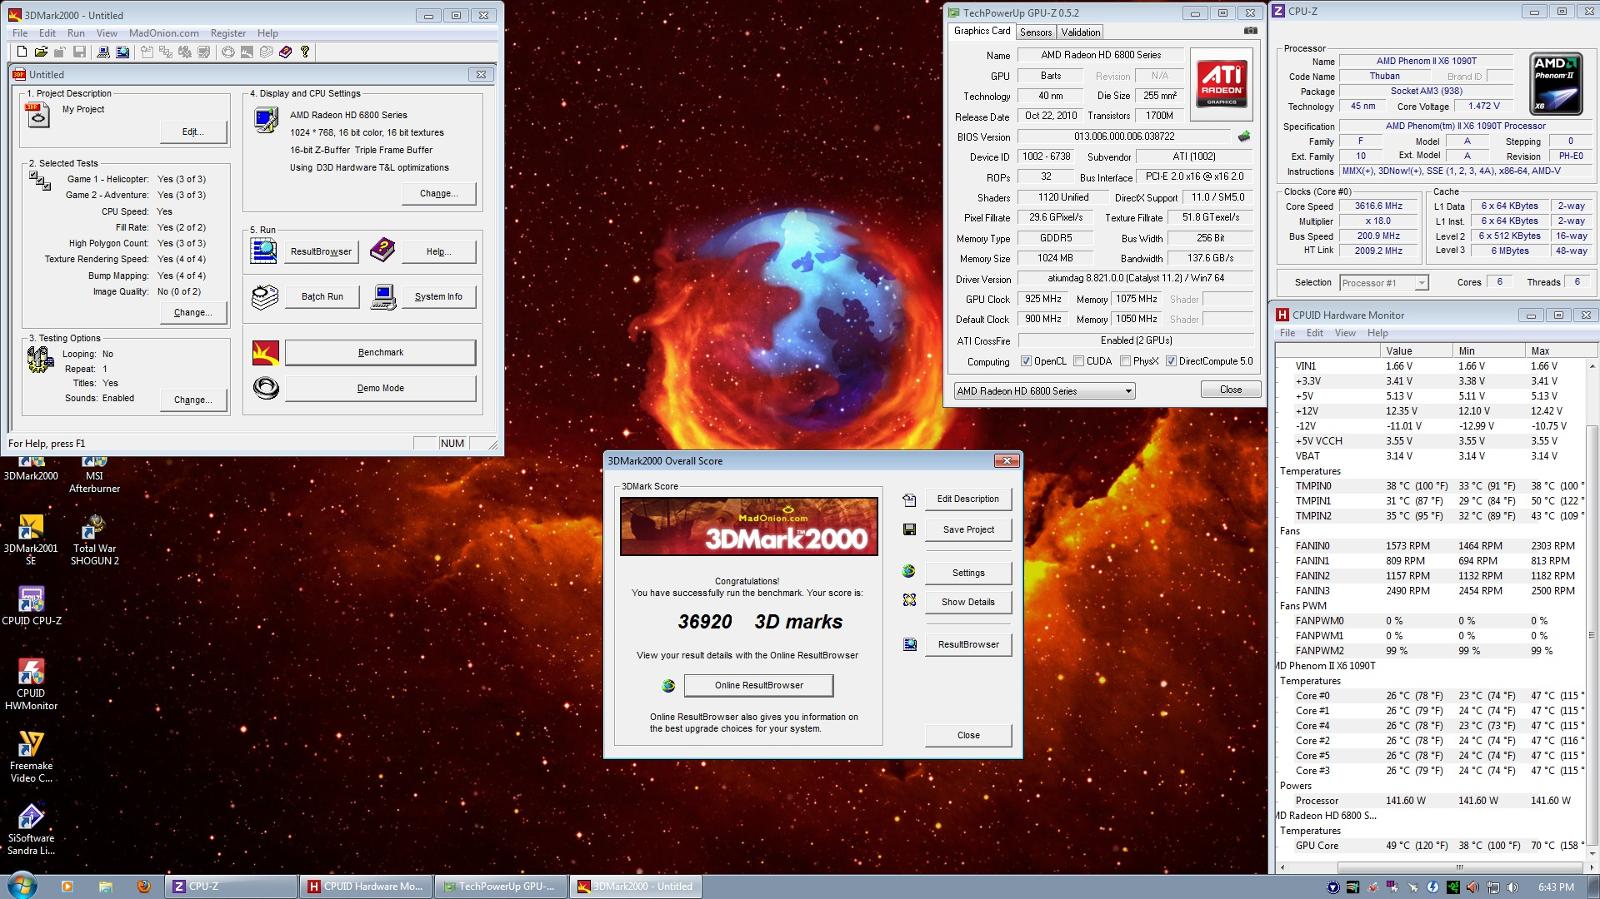Click the batch run stack toolbar icon

266,51
